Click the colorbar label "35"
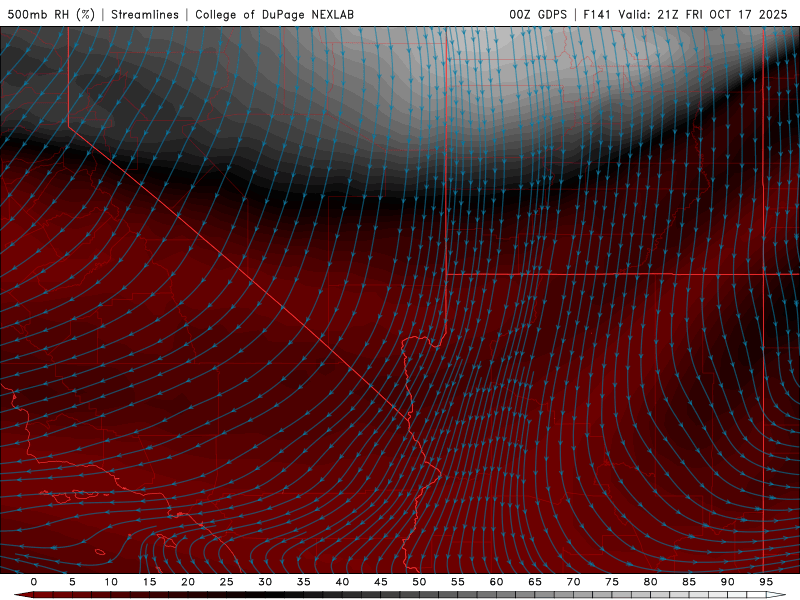This screenshot has width=800, height=600. 304,582
